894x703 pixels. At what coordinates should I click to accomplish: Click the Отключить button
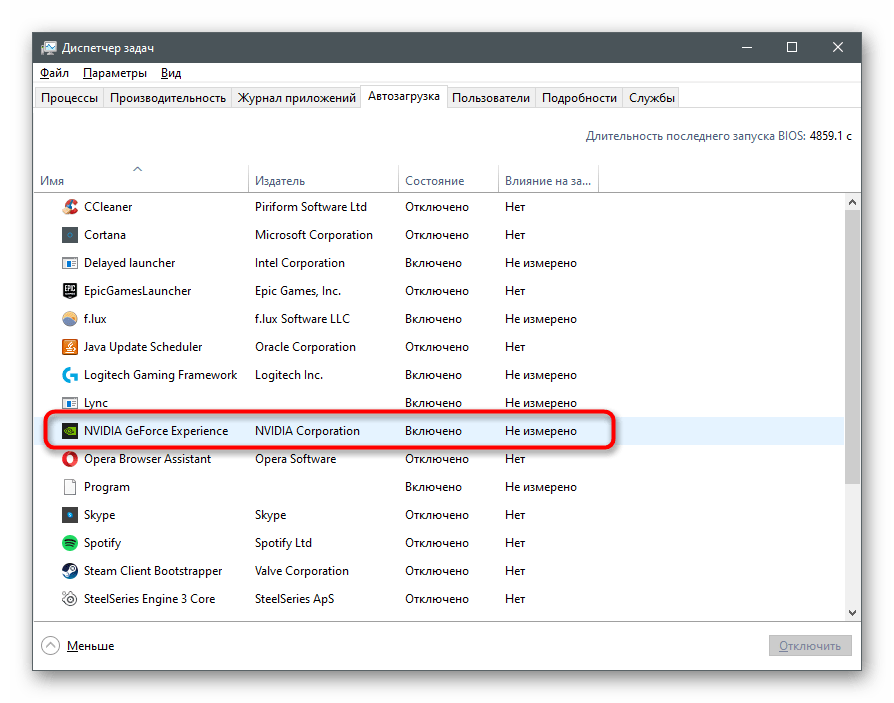coord(810,645)
